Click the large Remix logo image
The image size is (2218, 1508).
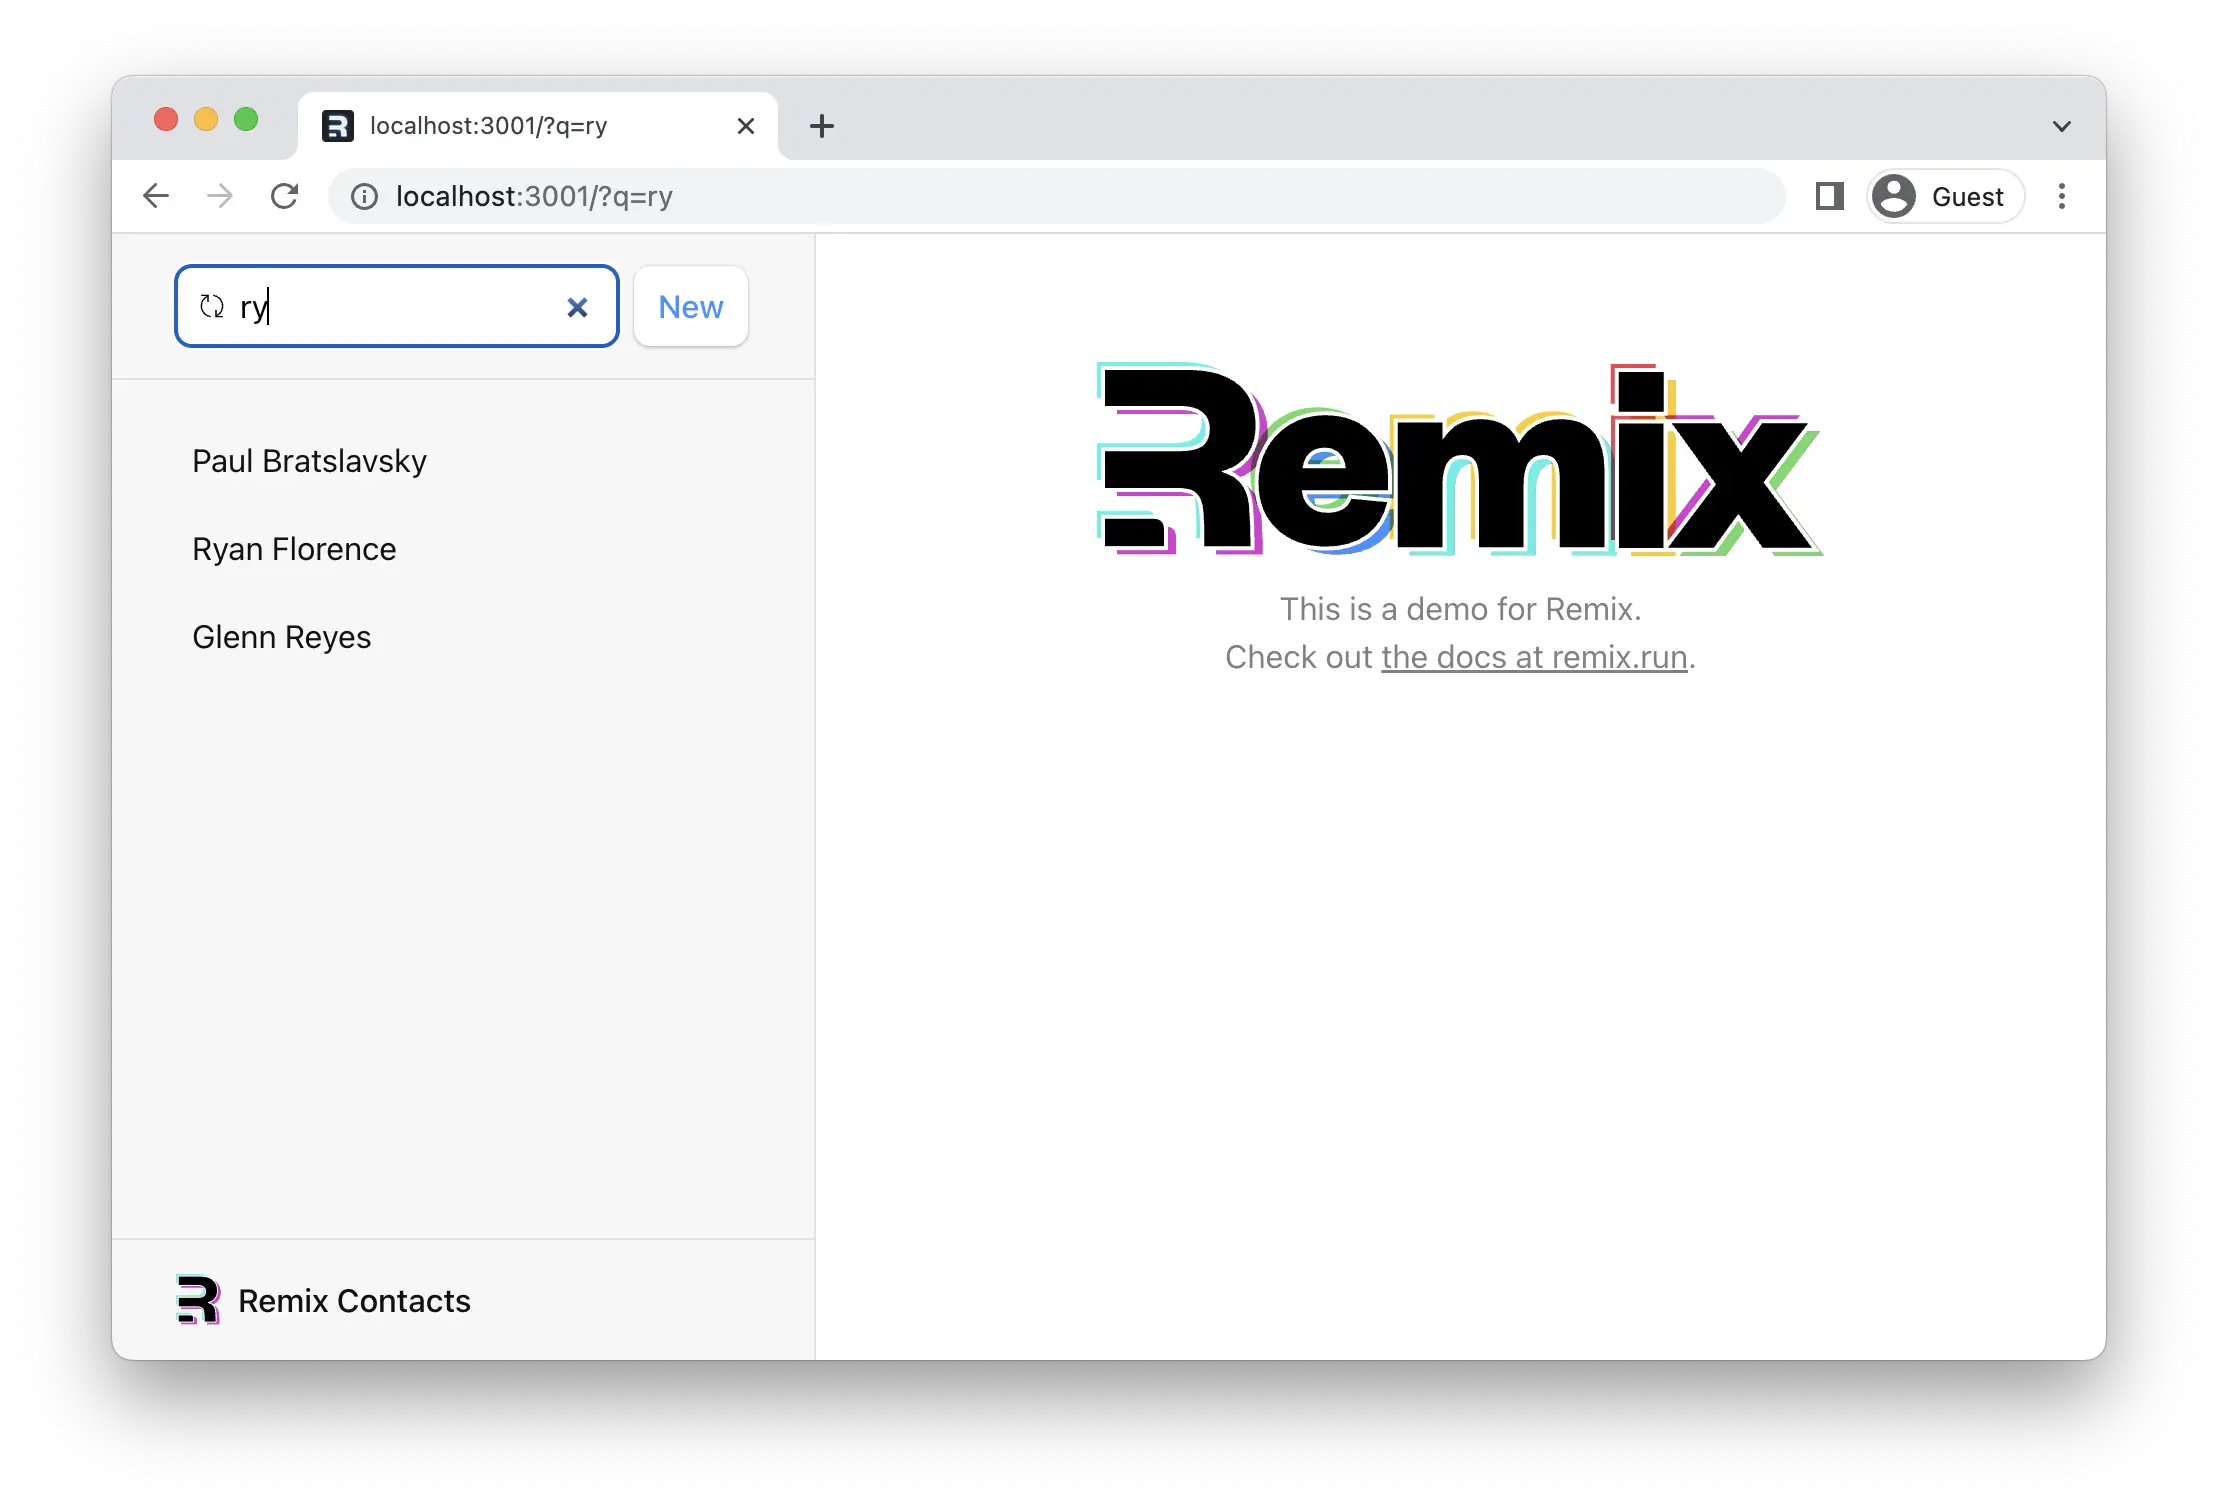pyautogui.click(x=1460, y=458)
